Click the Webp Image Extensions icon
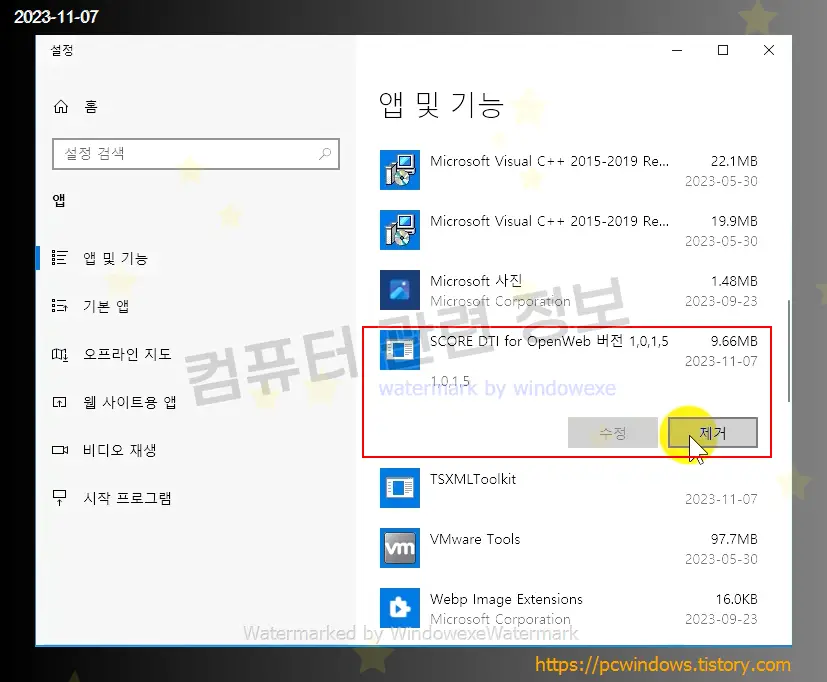This screenshot has height=682, width=827. [x=400, y=608]
